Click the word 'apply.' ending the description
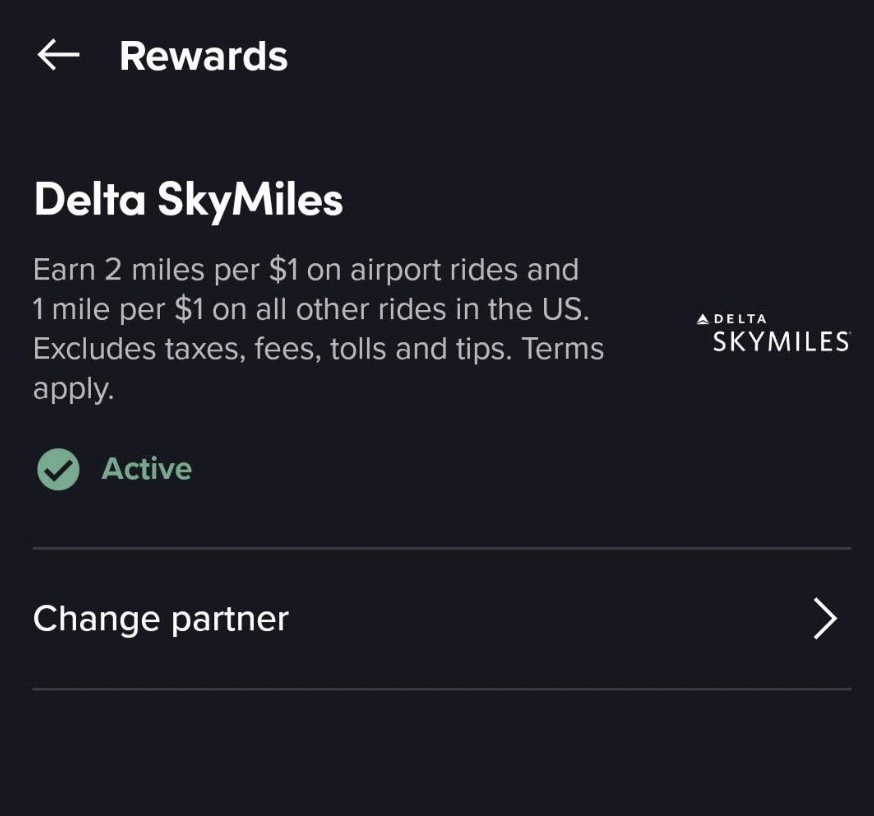Screen dimensions: 874x816 [x=73, y=390]
